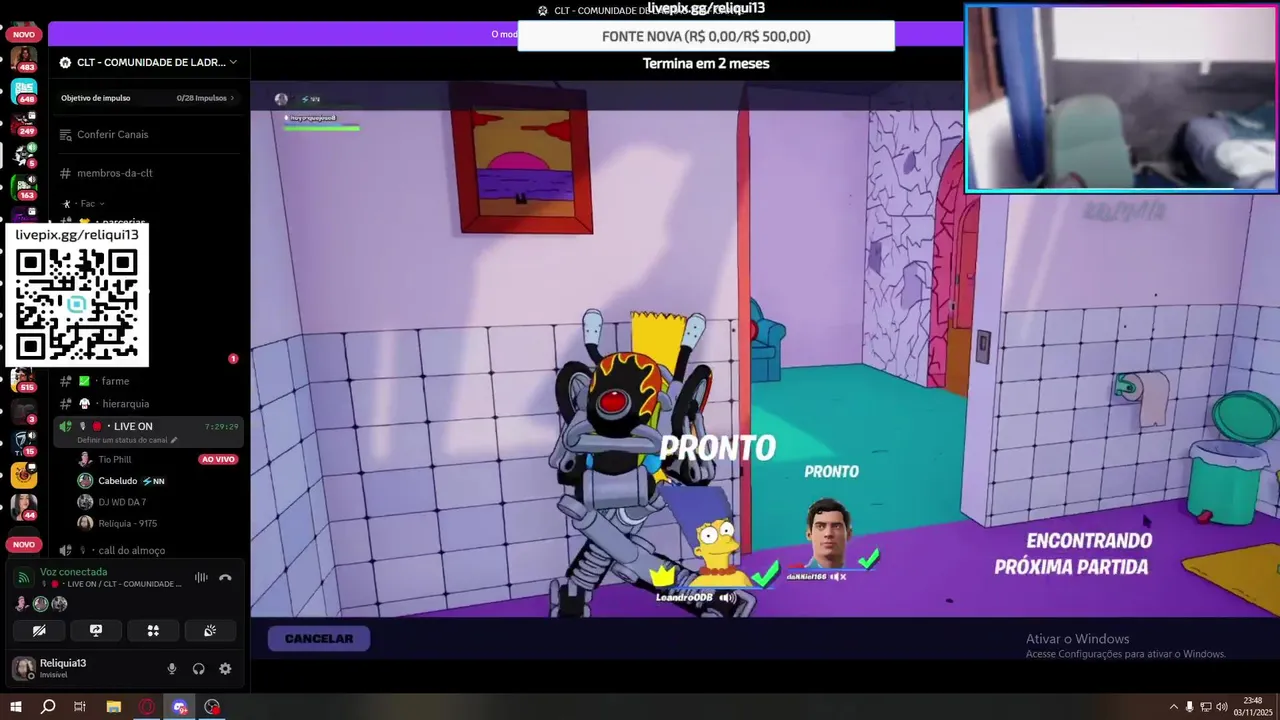Open the Discord server with 15 badge
1280x720 pixels.
pyautogui.click(x=24, y=442)
